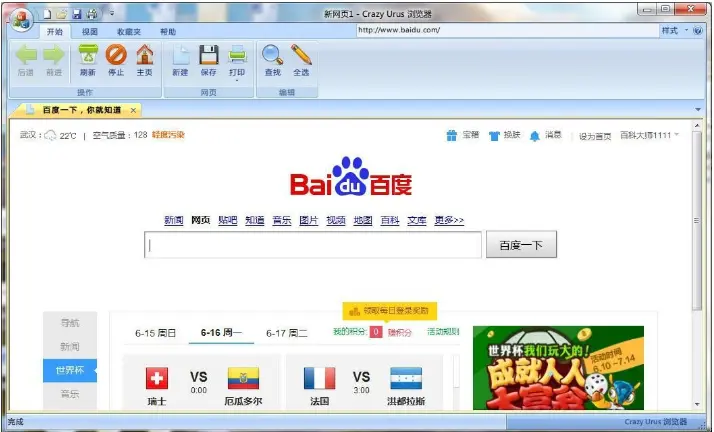The image size is (714, 432).
Task: Open the 图片 link
Action: [x=309, y=220]
